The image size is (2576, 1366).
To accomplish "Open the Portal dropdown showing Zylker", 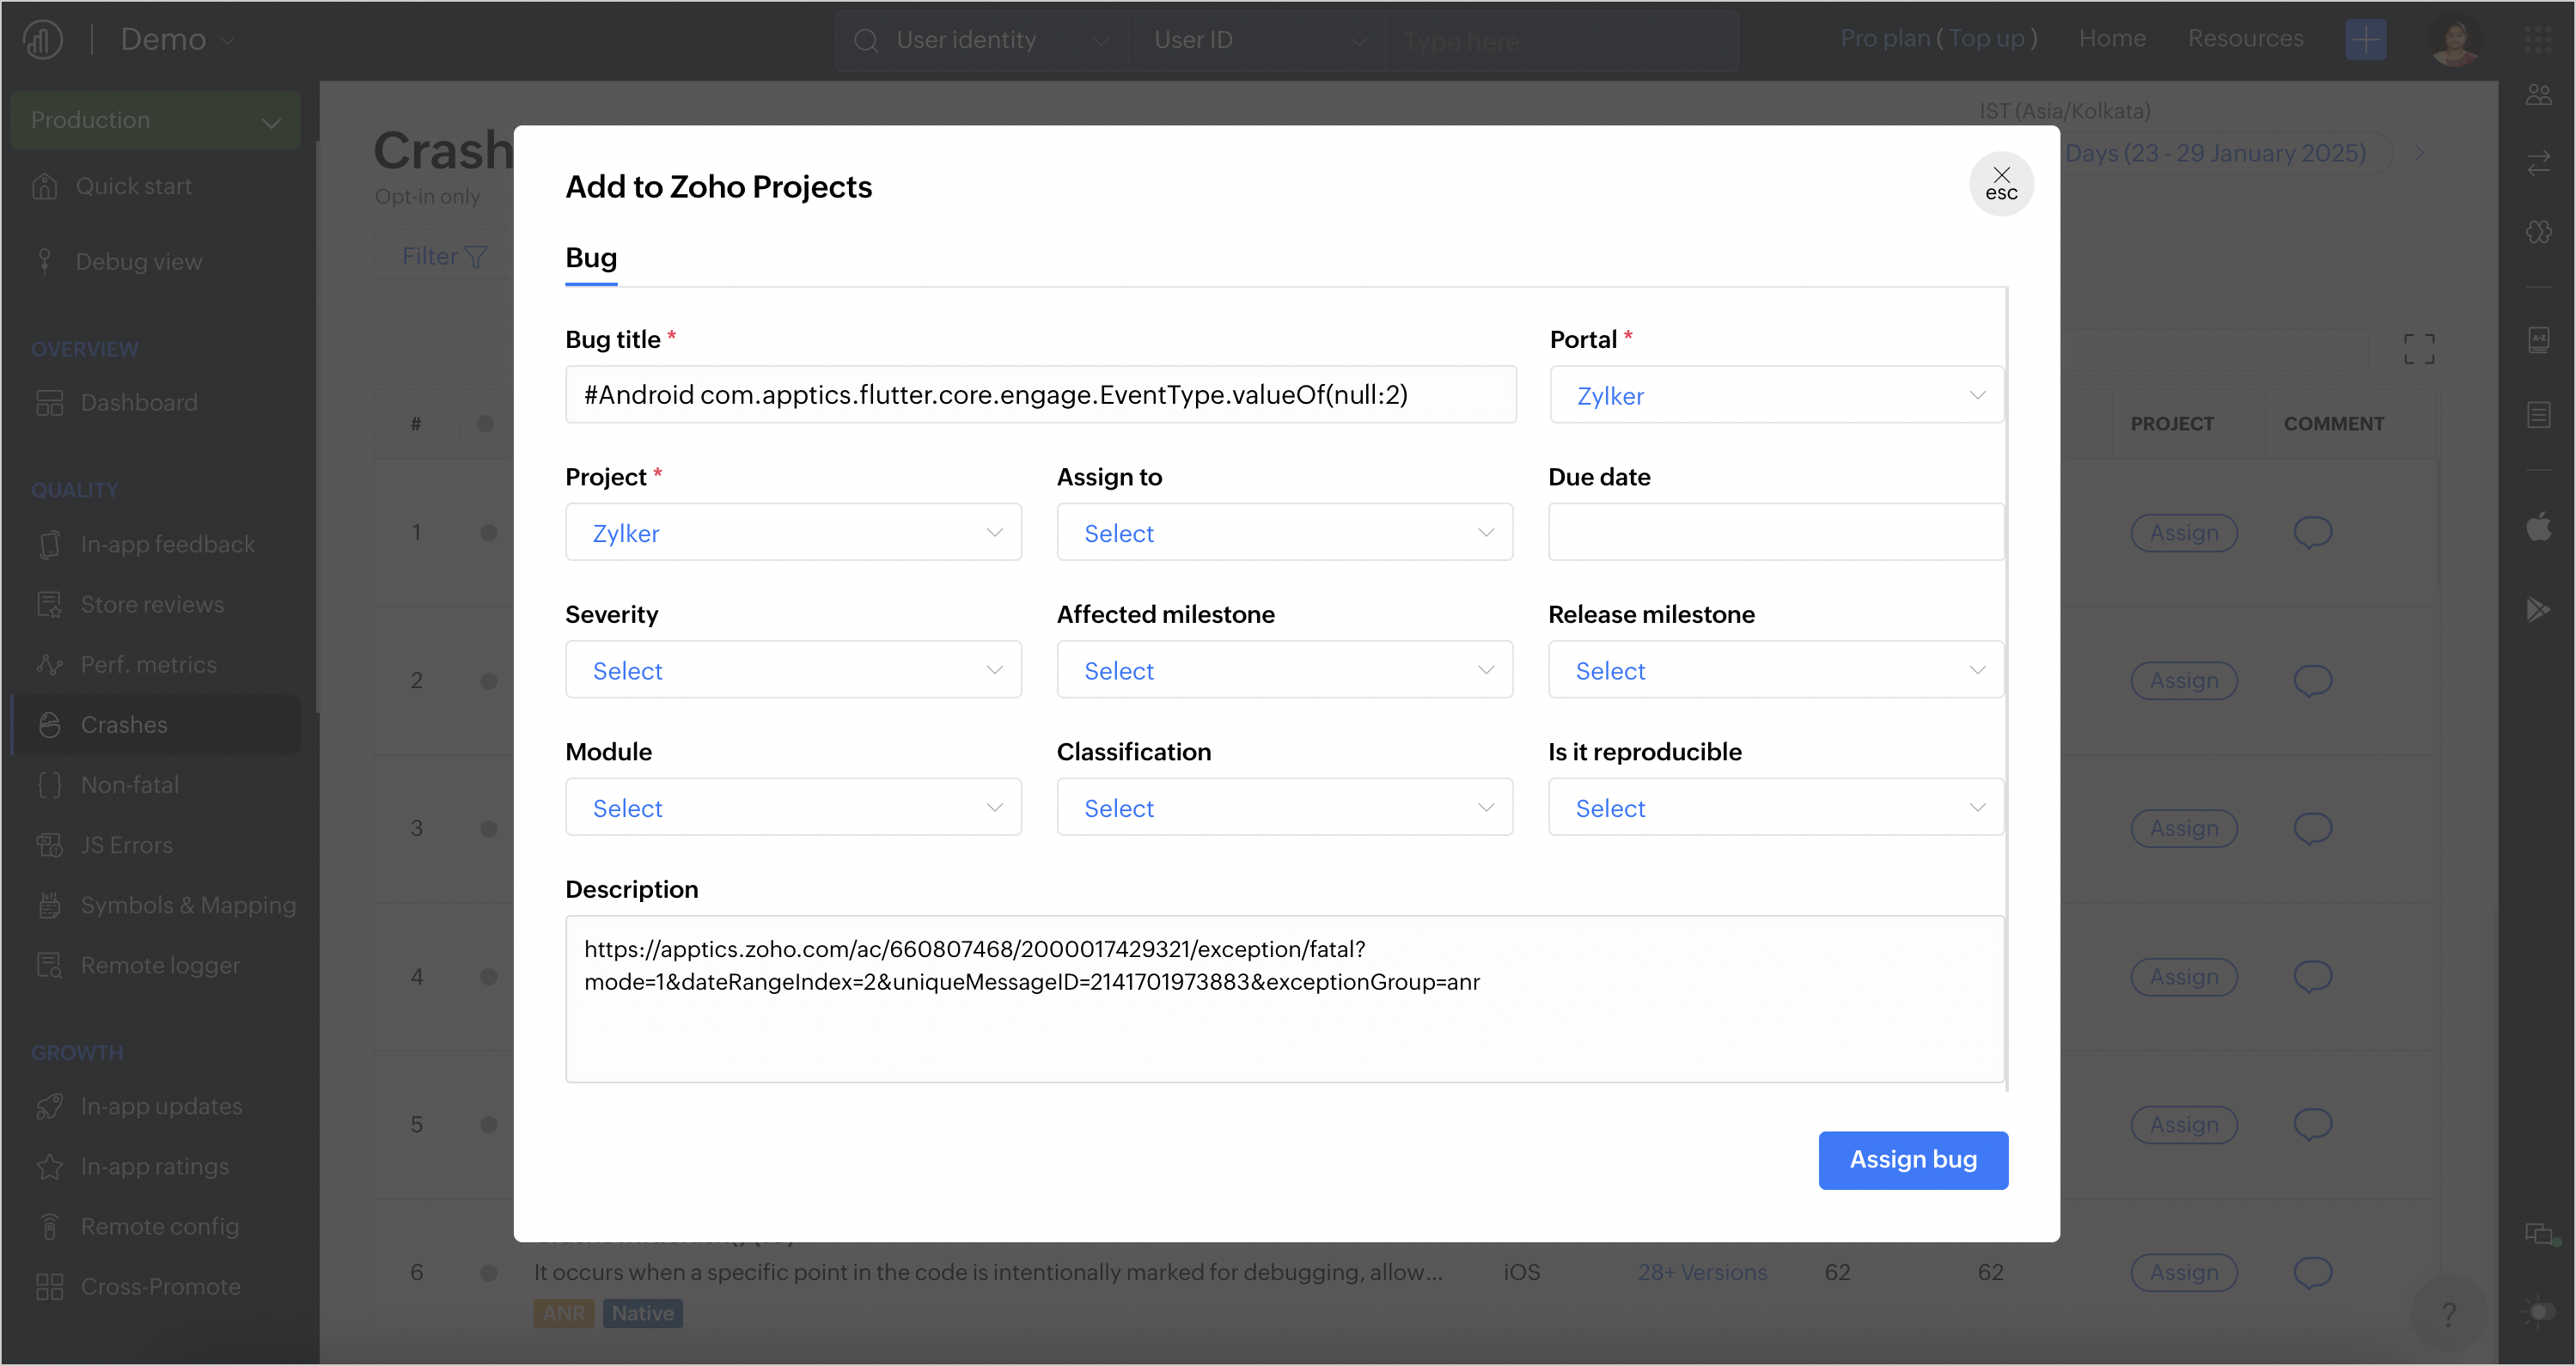I will (x=1775, y=395).
